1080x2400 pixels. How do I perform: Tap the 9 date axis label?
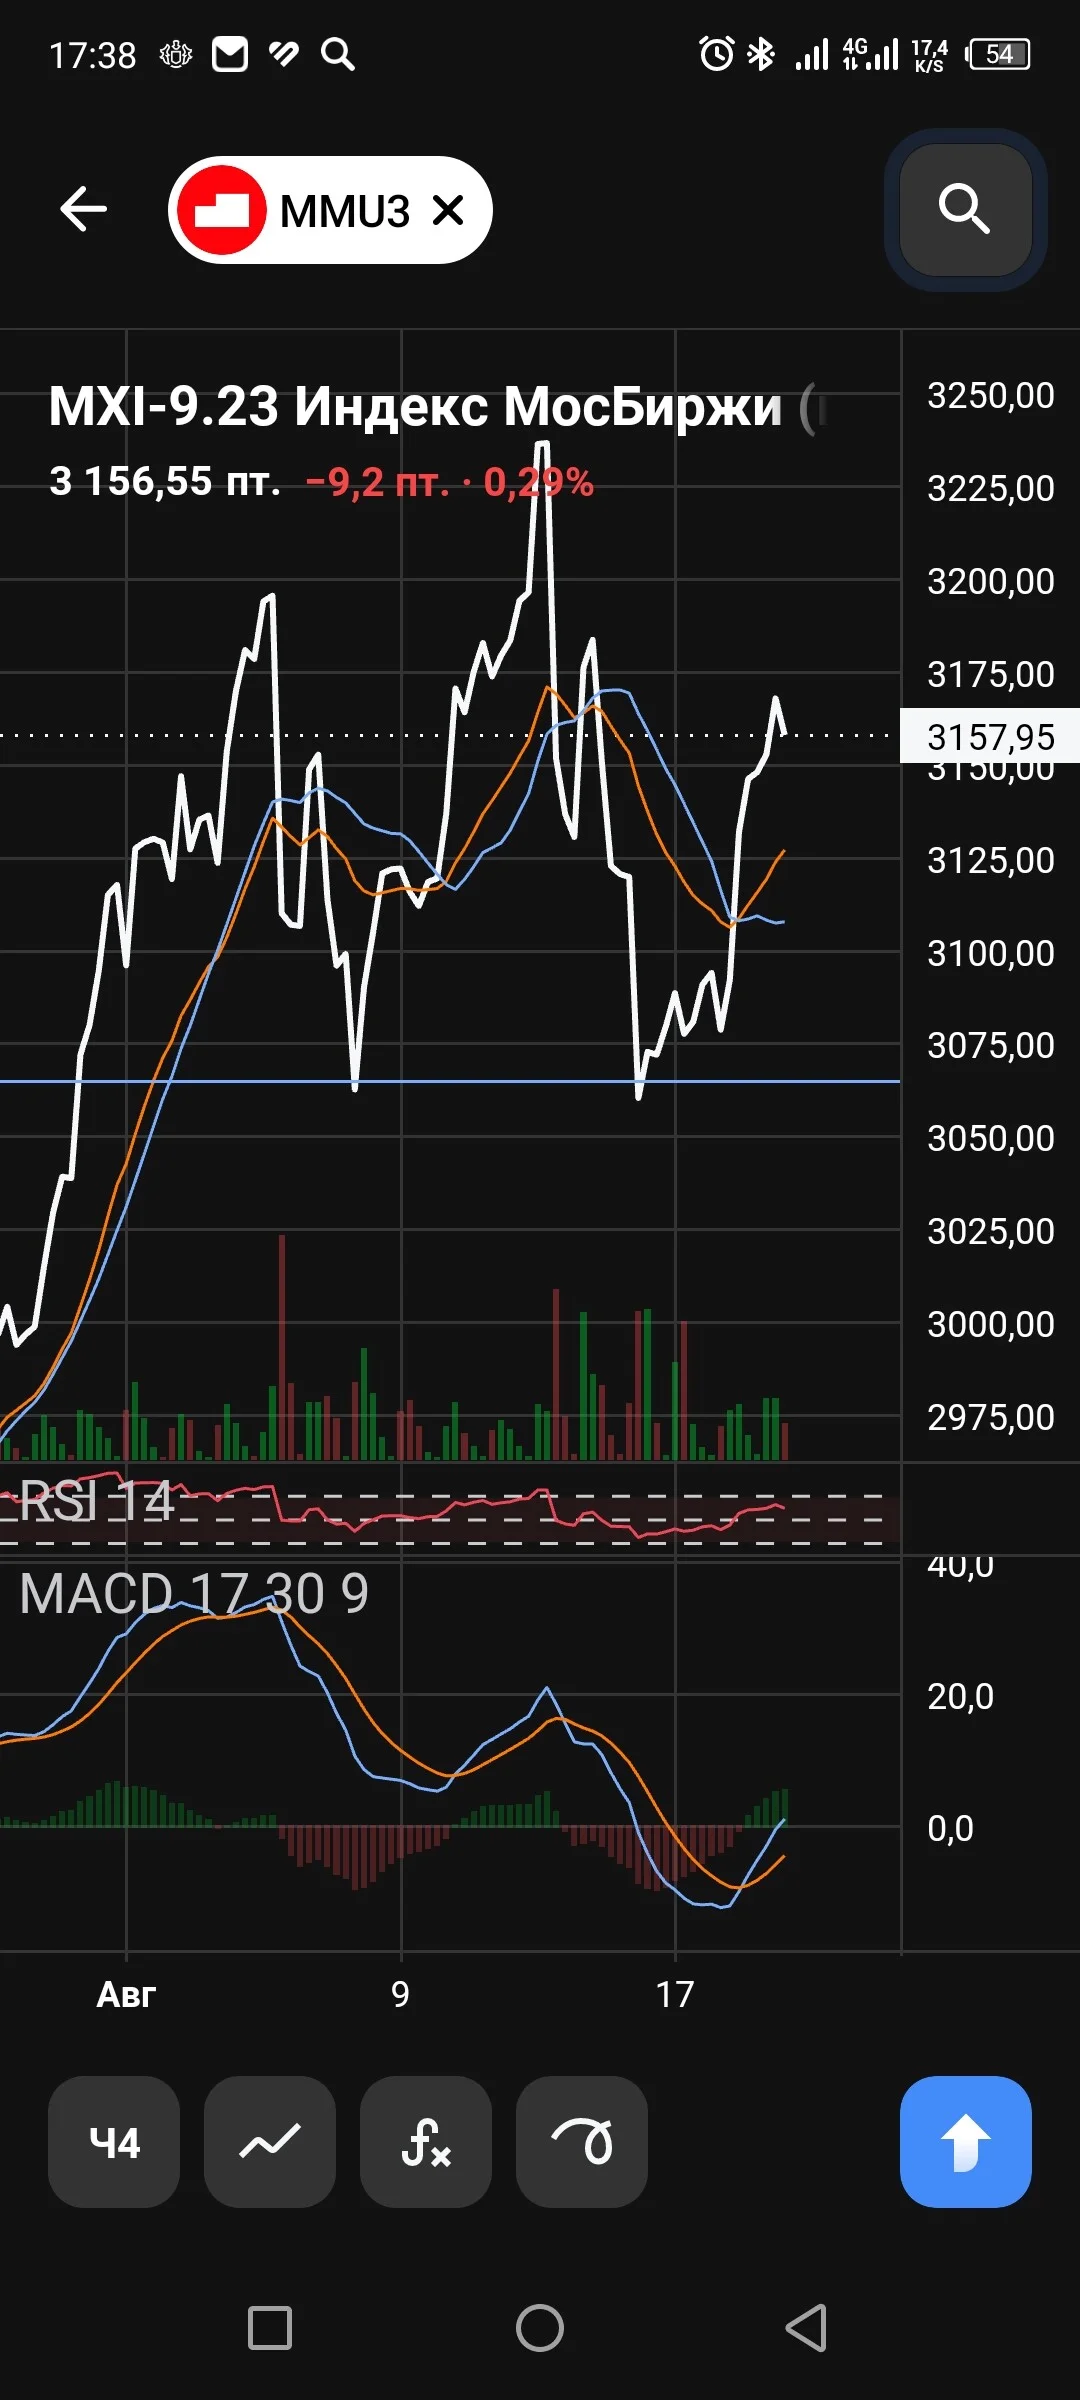coord(400,1995)
